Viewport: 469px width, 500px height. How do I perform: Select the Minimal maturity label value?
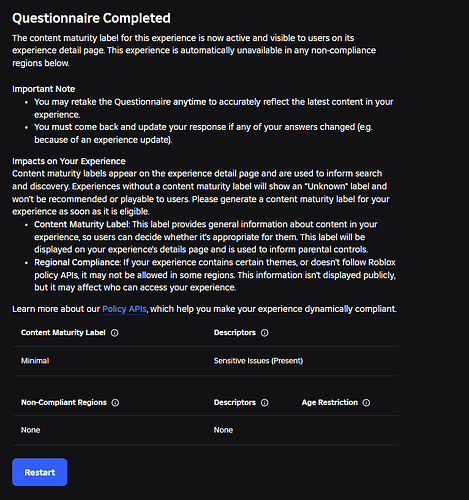(x=35, y=361)
